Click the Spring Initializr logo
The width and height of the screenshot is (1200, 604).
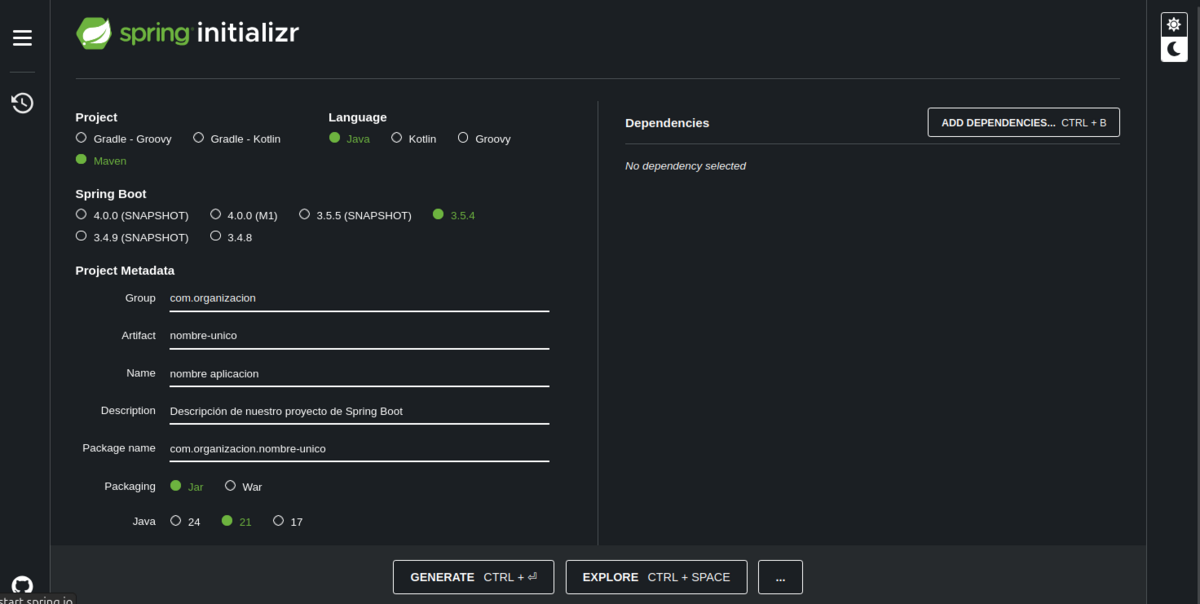(x=188, y=33)
